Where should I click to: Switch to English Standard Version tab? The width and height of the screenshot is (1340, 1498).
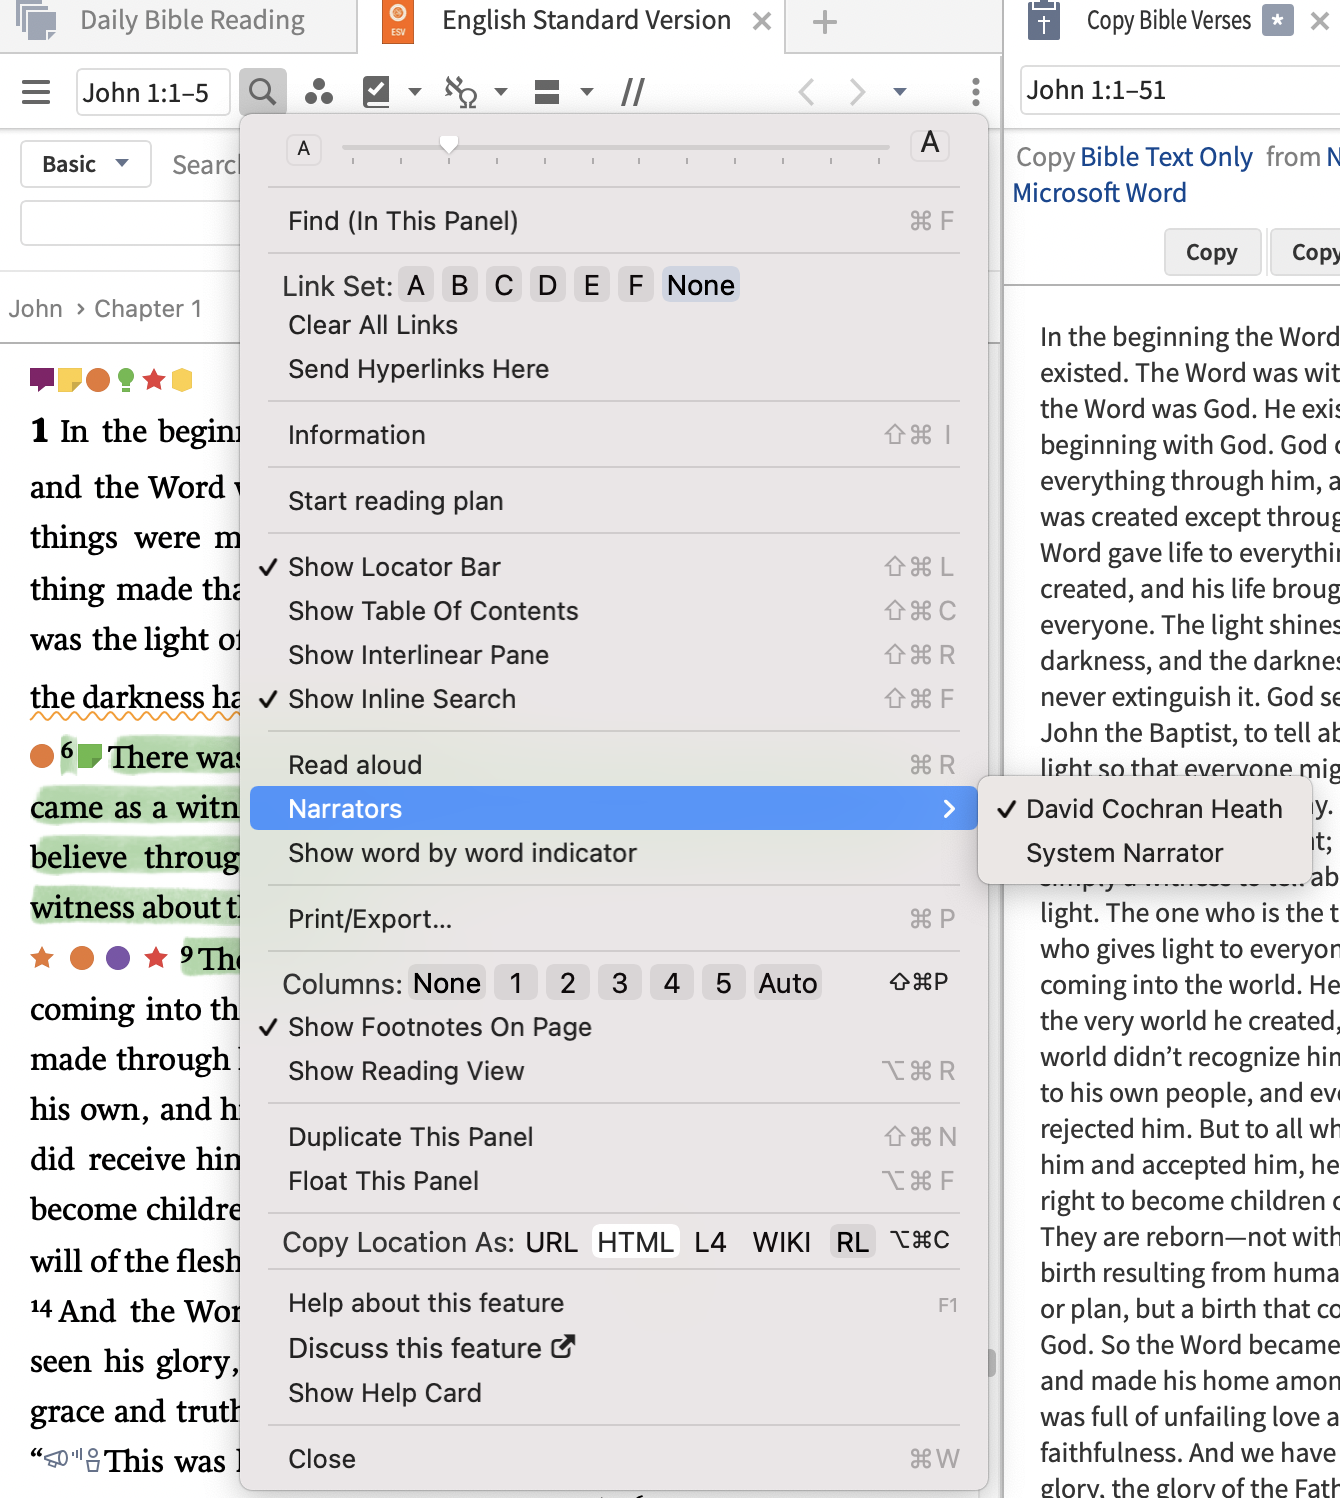pos(586,21)
